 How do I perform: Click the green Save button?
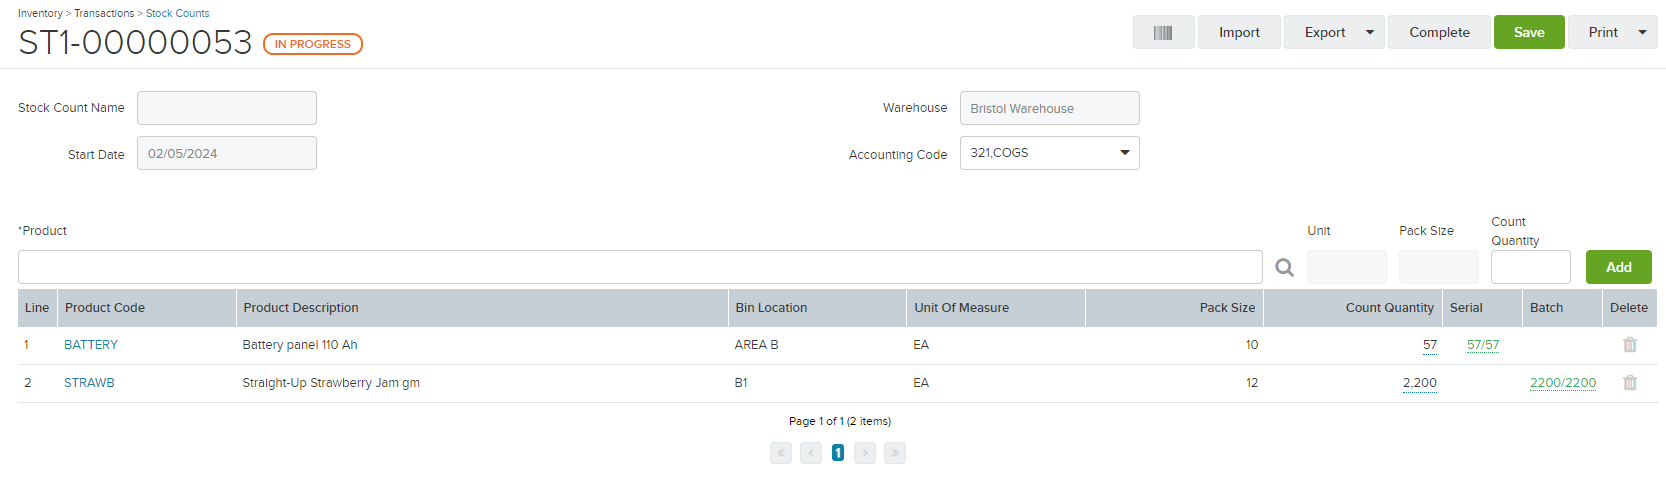(x=1529, y=32)
